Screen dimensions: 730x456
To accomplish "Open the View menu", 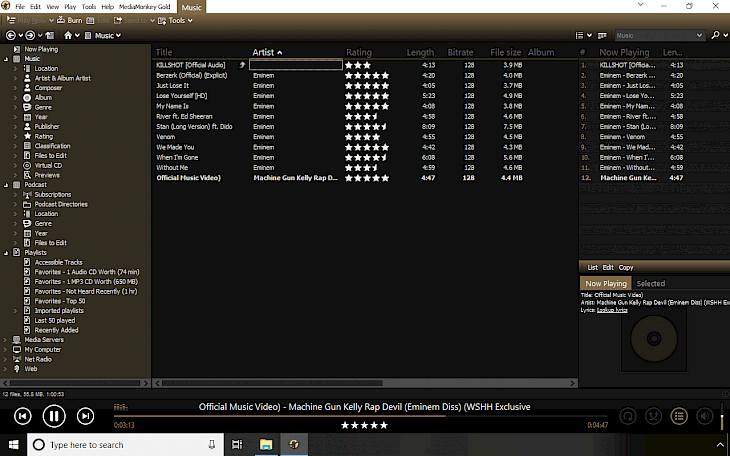I will 53,7.
